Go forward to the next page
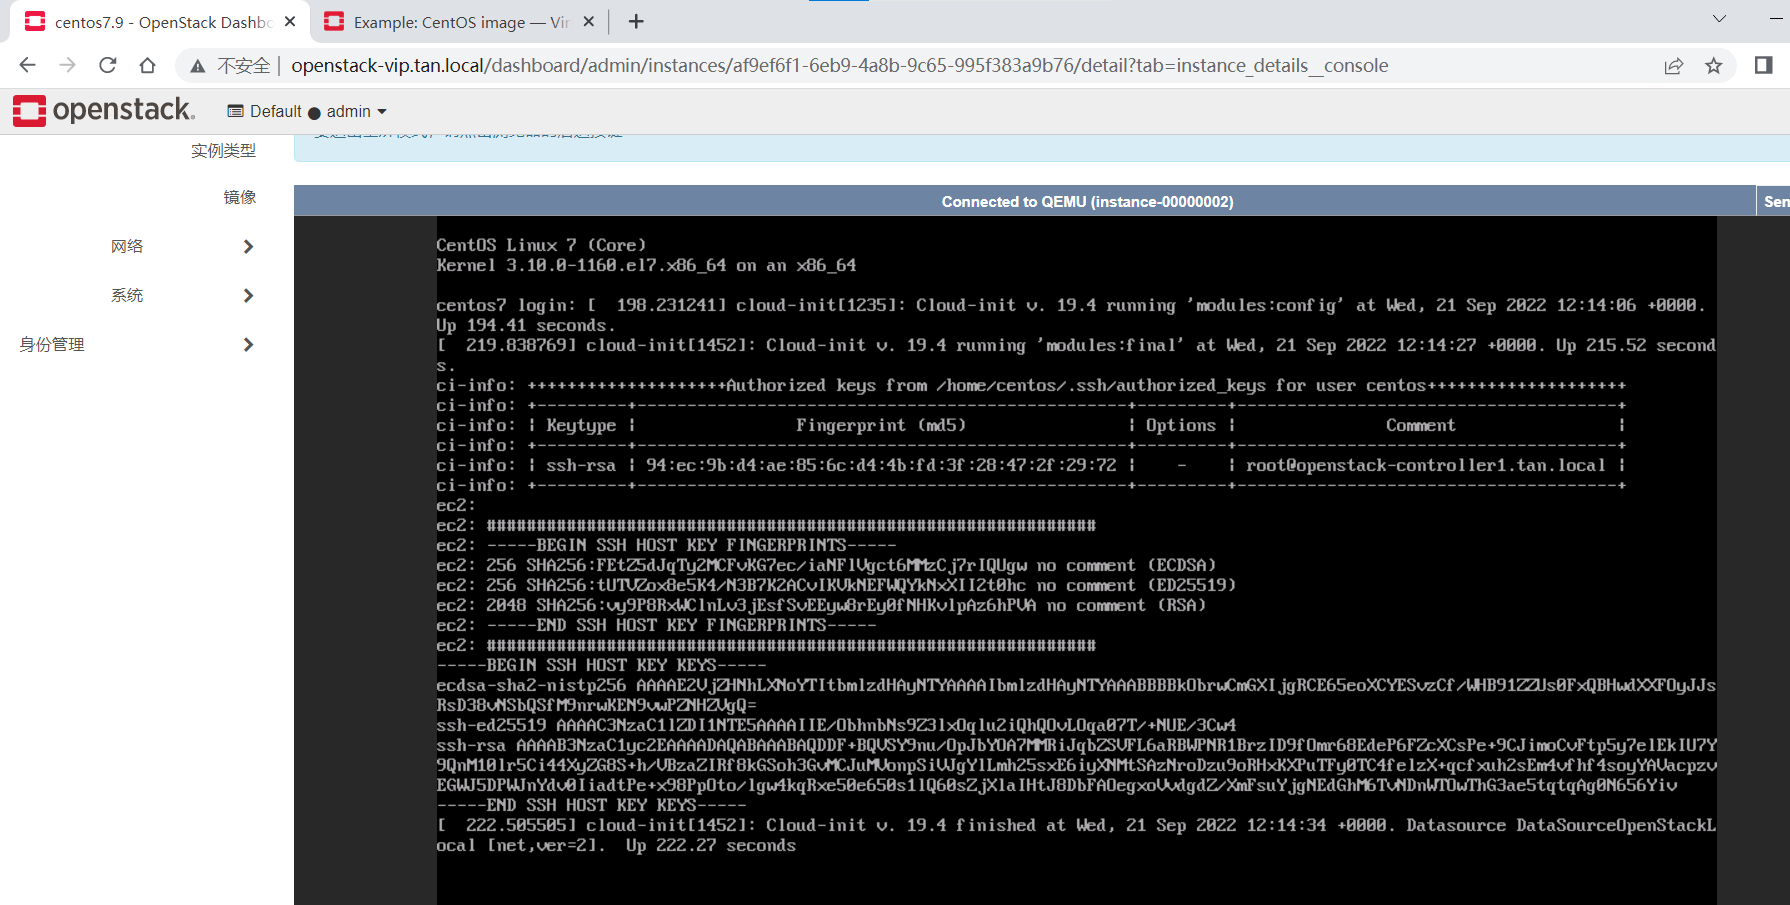Screen dimensions: 1790x905 (67, 65)
